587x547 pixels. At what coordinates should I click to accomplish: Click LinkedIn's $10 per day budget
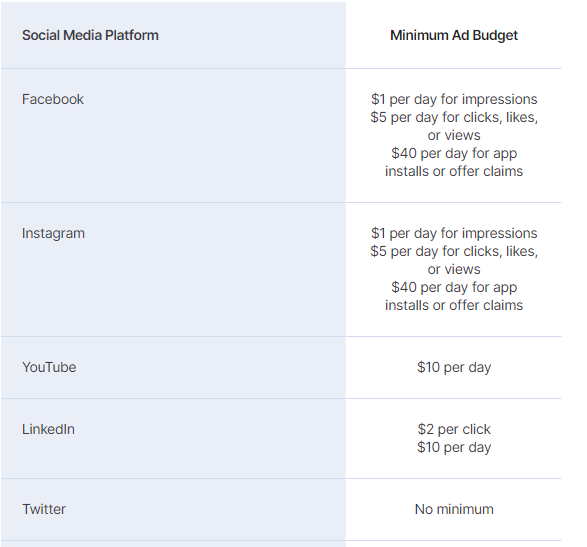coord(454,447)
